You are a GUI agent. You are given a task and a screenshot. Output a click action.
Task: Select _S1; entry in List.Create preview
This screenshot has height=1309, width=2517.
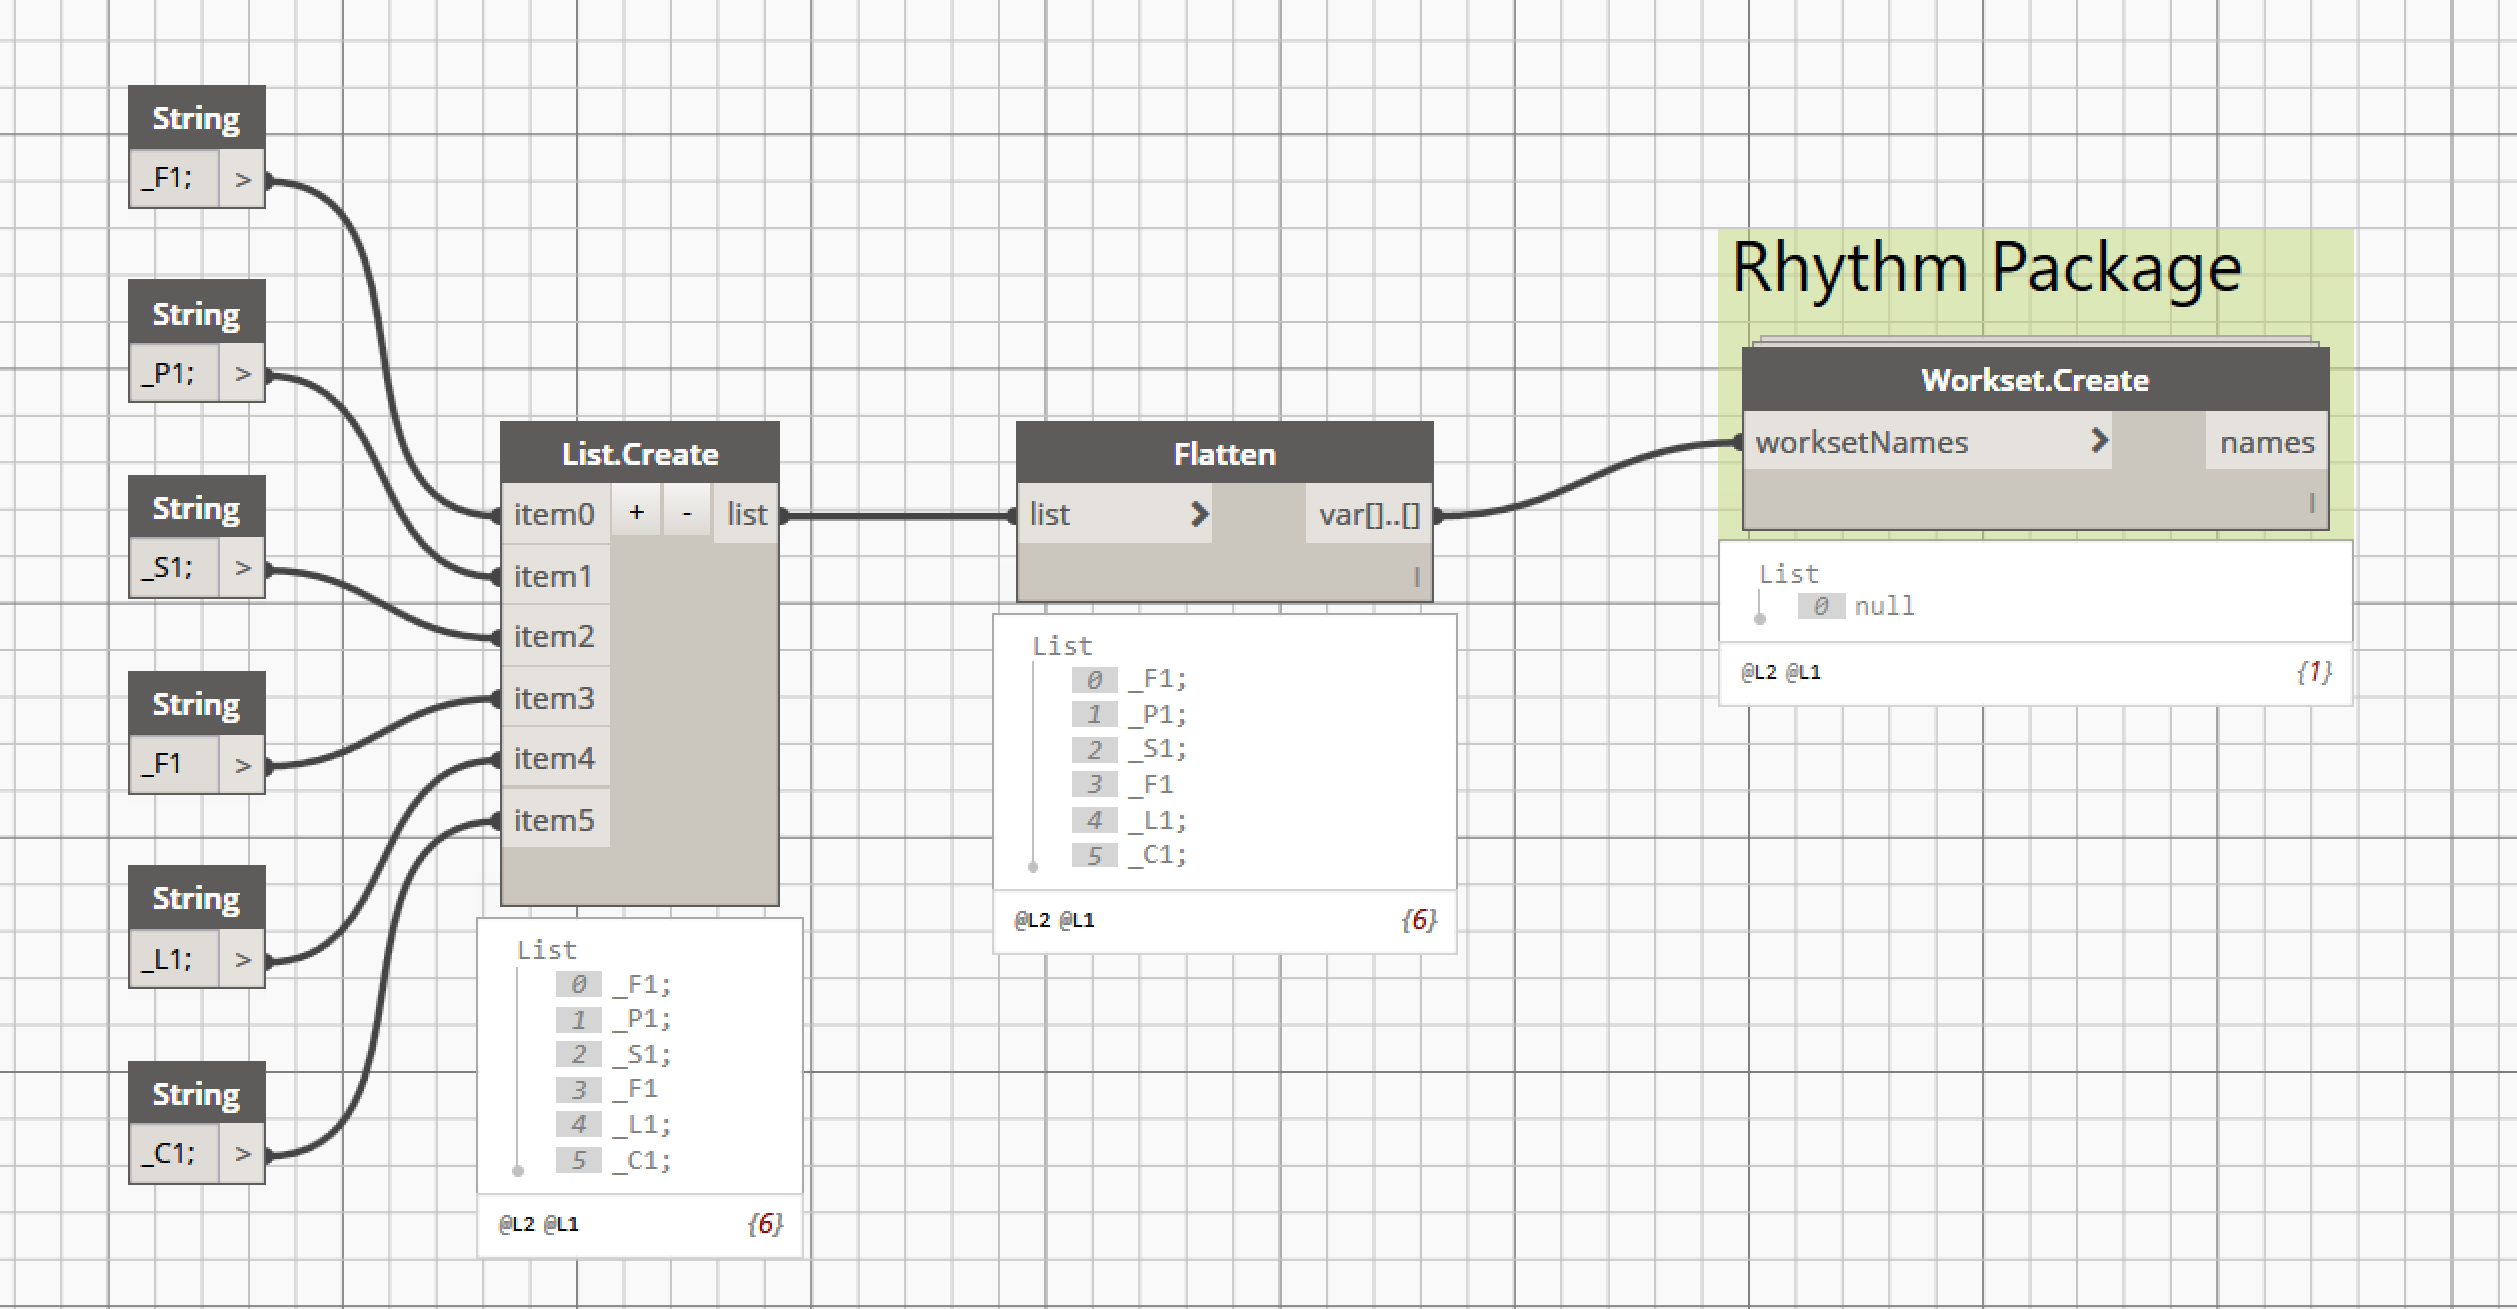[x=642, y=1054]
